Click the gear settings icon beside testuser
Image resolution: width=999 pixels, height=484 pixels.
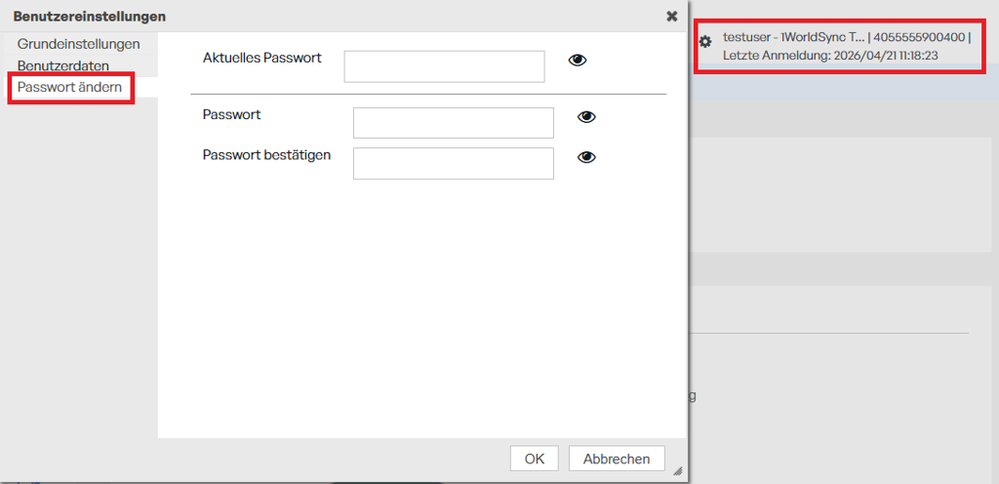point(705,41)
